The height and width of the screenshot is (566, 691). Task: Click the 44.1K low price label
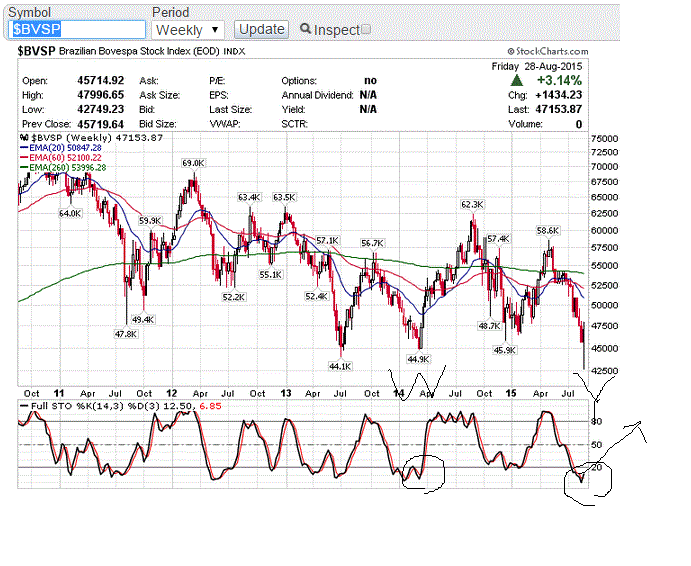click(340, 366)
